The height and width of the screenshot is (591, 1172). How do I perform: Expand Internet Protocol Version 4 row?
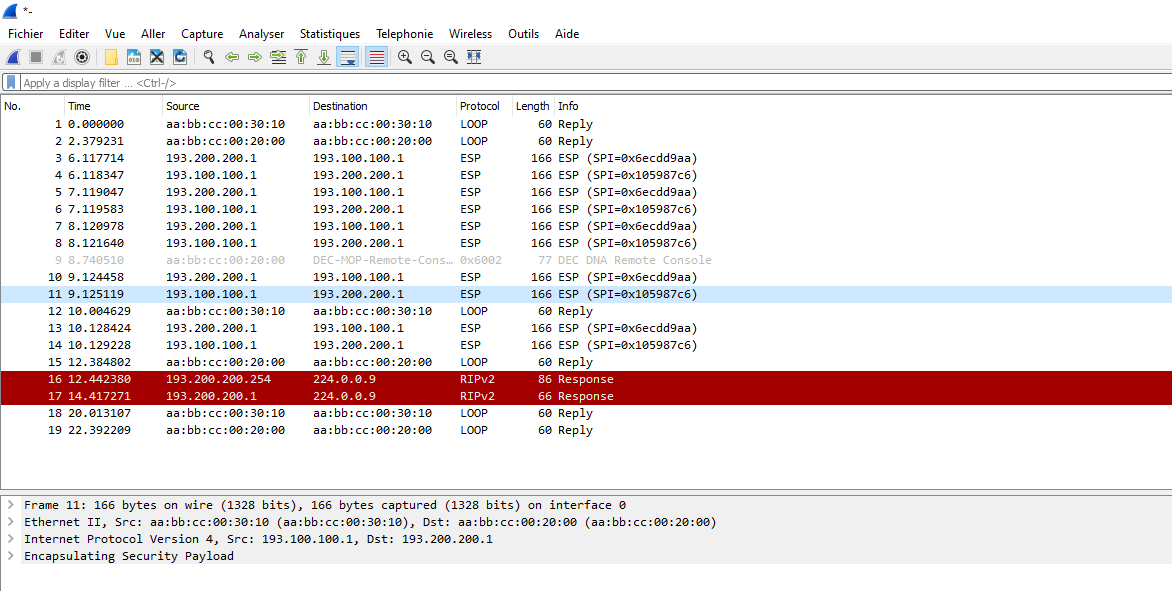pos(10,539)
